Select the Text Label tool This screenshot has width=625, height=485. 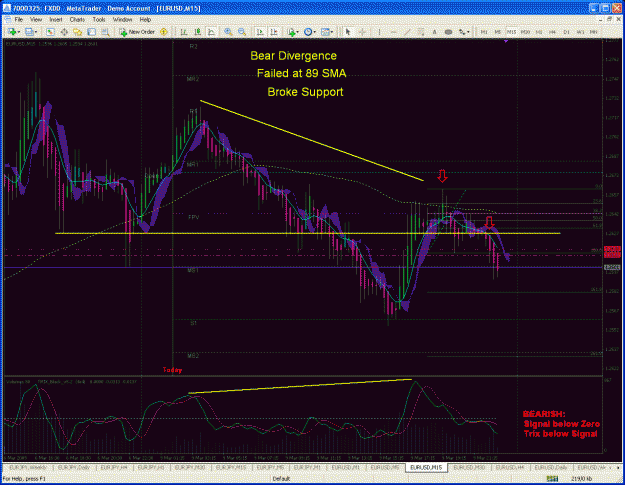448,32
